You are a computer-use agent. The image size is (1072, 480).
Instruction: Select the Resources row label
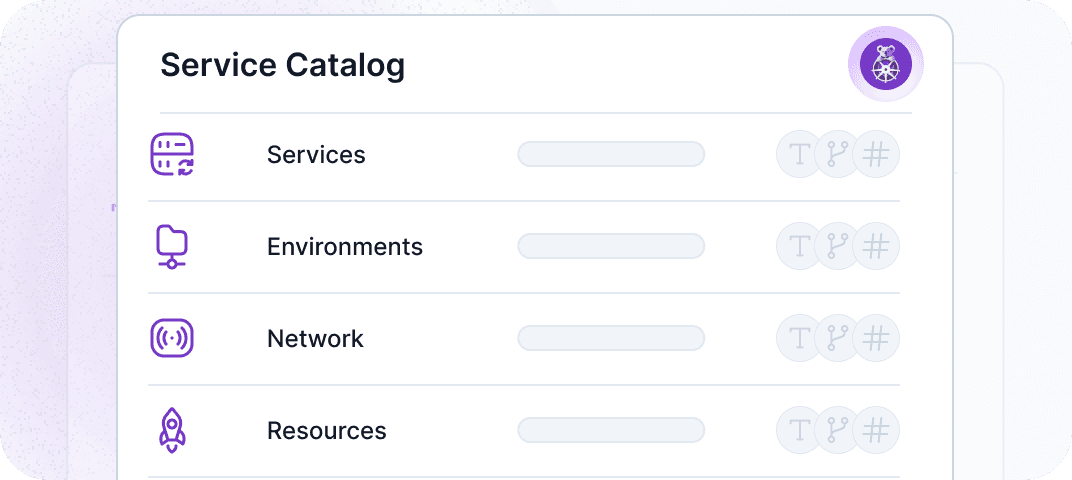[x=326, y=431]
